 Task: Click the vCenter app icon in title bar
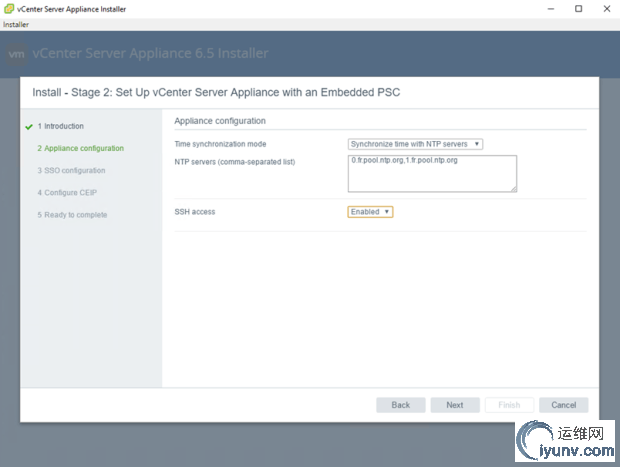point(9,9)
